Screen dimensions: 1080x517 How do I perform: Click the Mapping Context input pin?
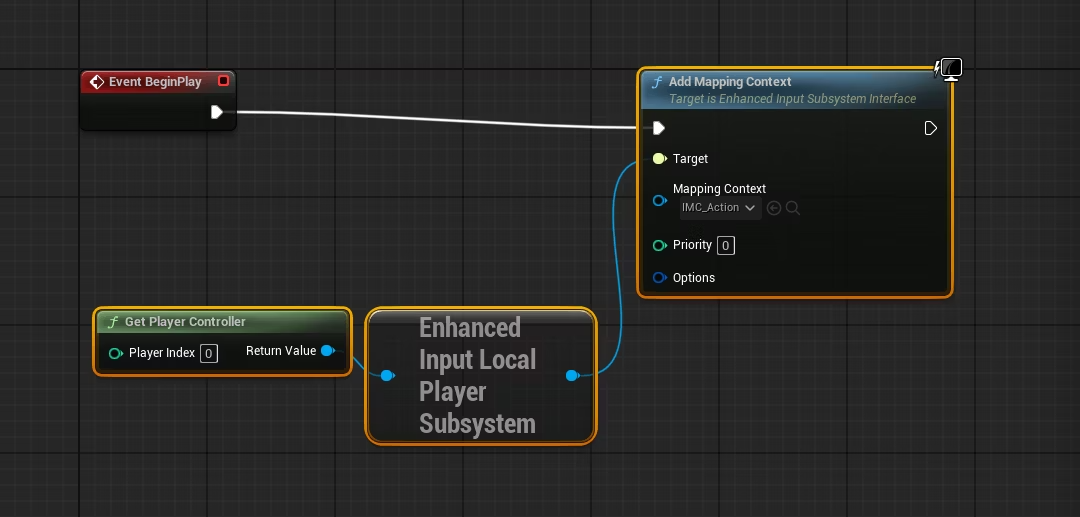click(660, 200)
